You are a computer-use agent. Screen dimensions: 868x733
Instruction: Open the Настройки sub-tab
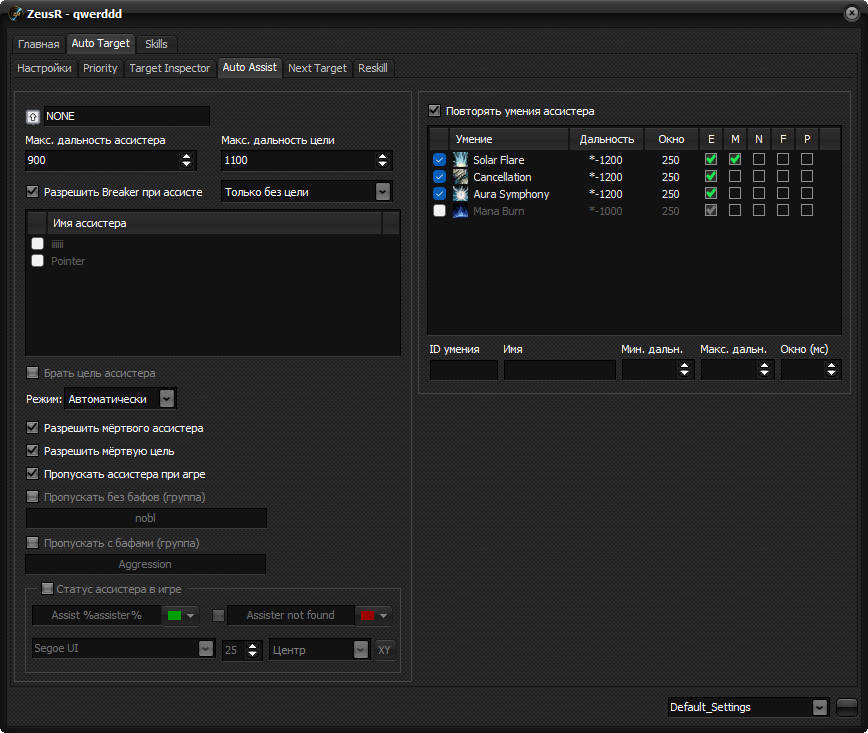44,68
